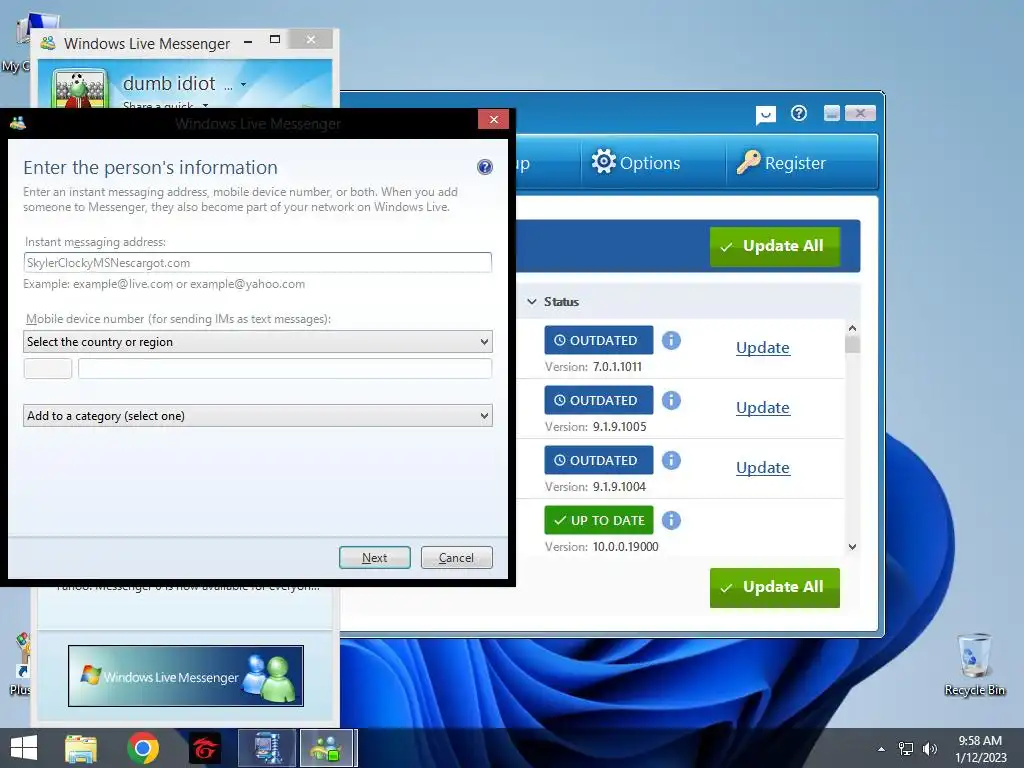
Task: Click the network icon in the system tray
Action: click(906, 748)
